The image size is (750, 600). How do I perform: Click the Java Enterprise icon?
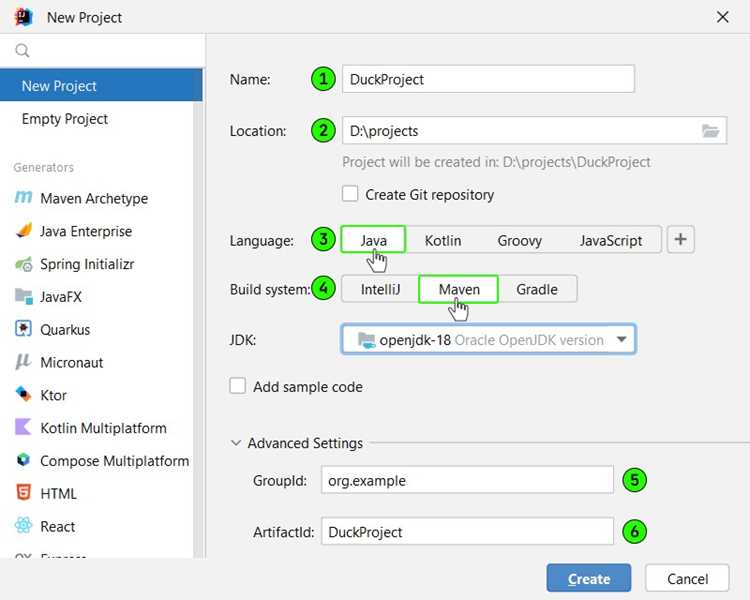(x=23, y=231)
